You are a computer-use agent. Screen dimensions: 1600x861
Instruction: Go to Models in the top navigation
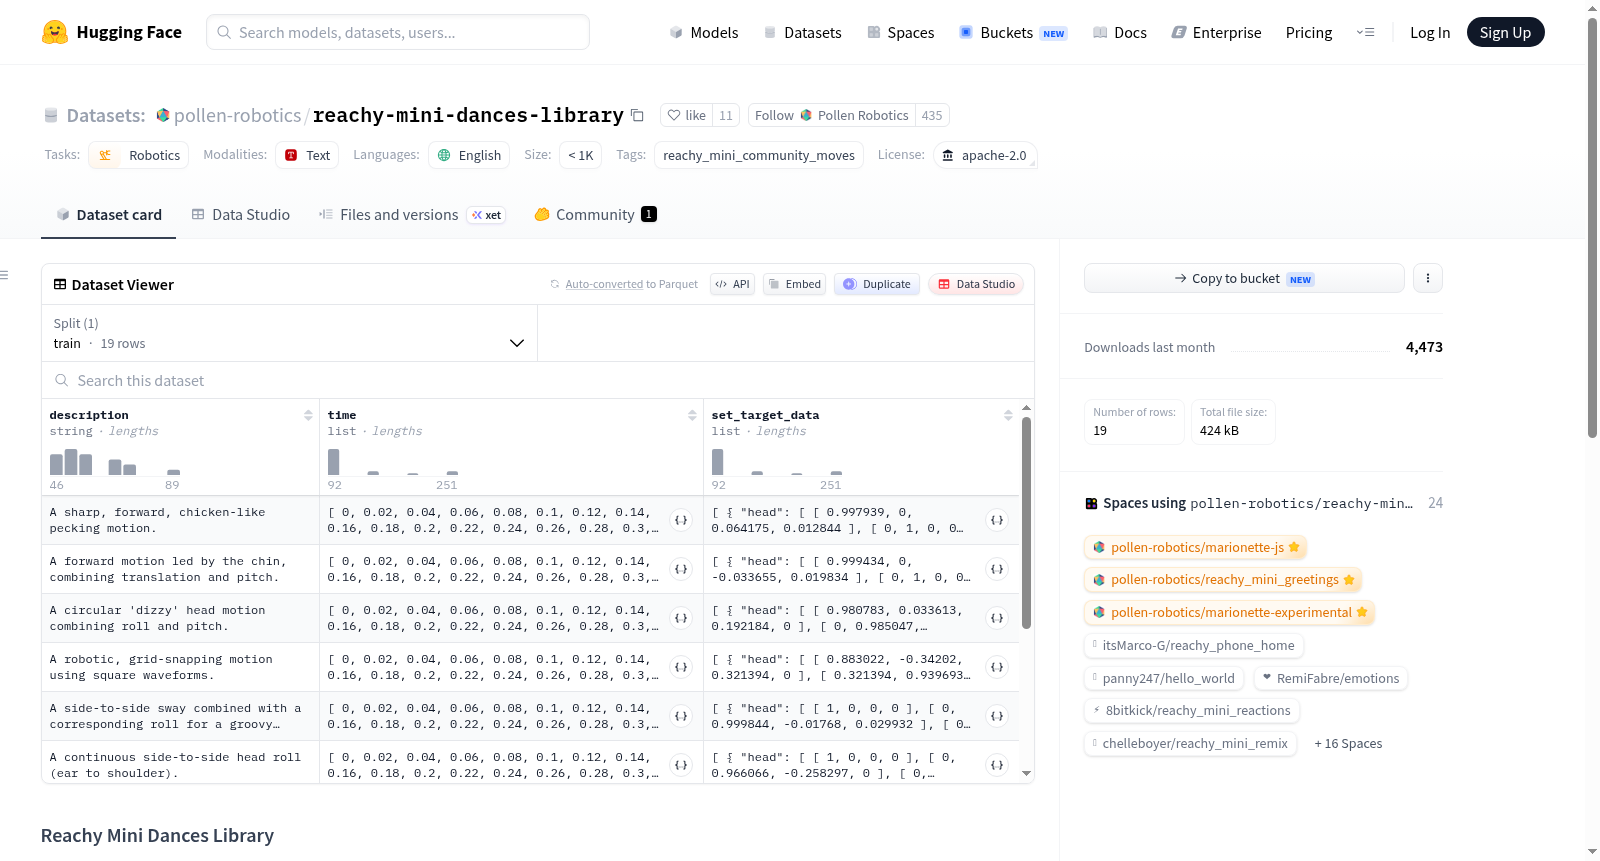704,32
